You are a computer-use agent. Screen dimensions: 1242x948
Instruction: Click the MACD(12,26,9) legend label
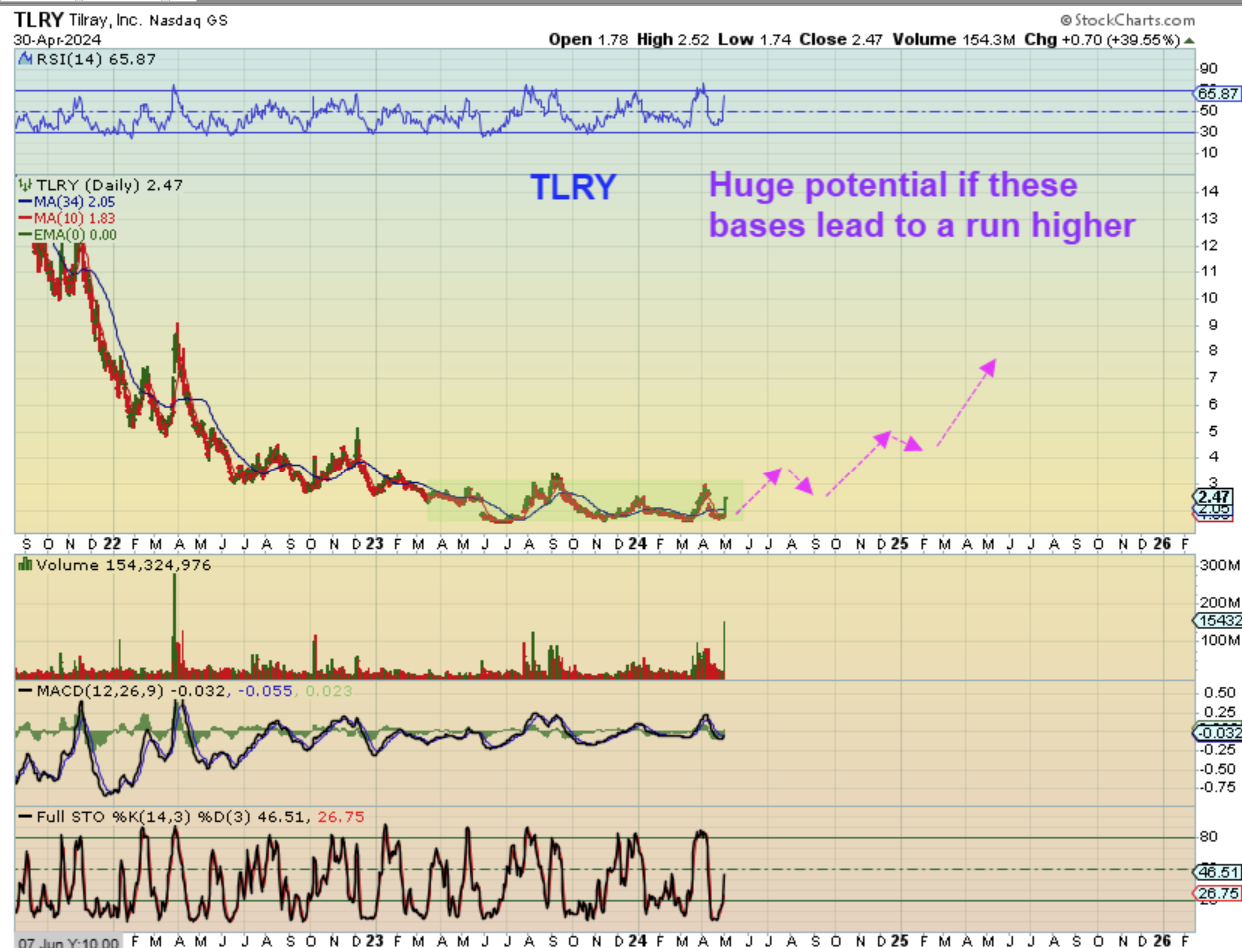coord(99,691)
